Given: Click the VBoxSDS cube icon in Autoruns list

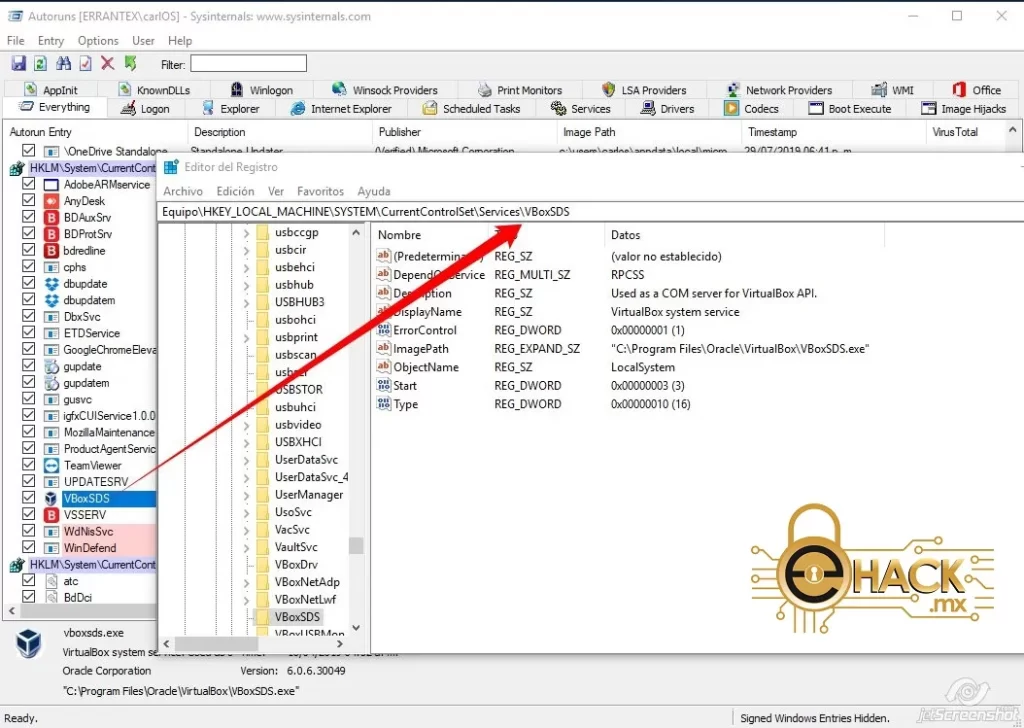Looking at the screenshot, I should tap(51, 498).
